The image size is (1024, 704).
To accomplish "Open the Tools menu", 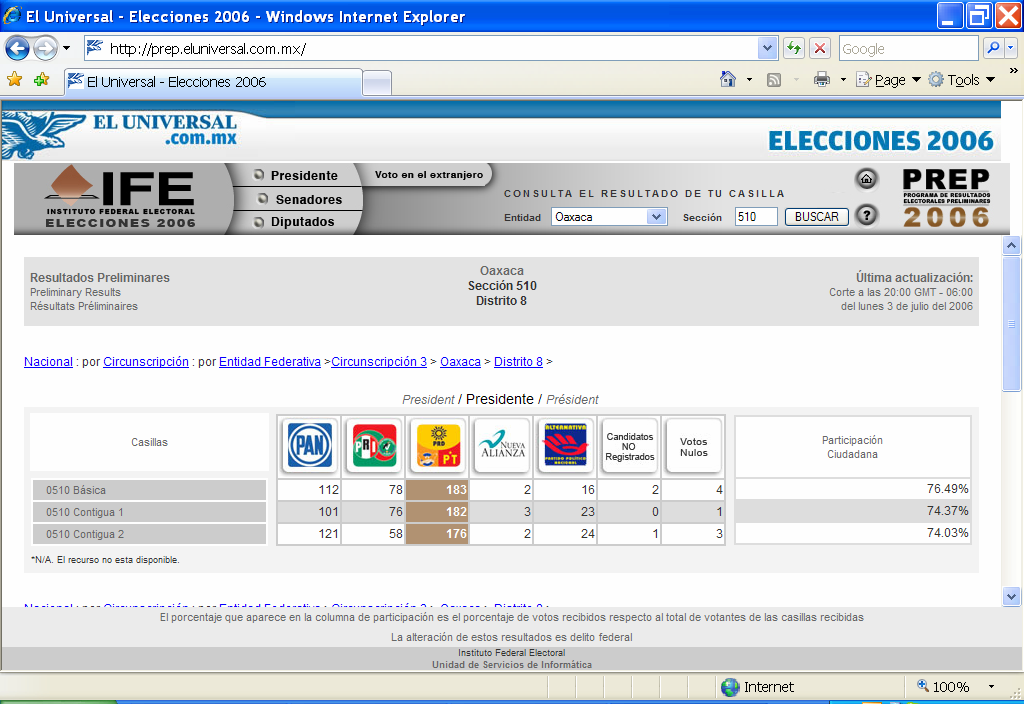I will click(x=962, y=80).
